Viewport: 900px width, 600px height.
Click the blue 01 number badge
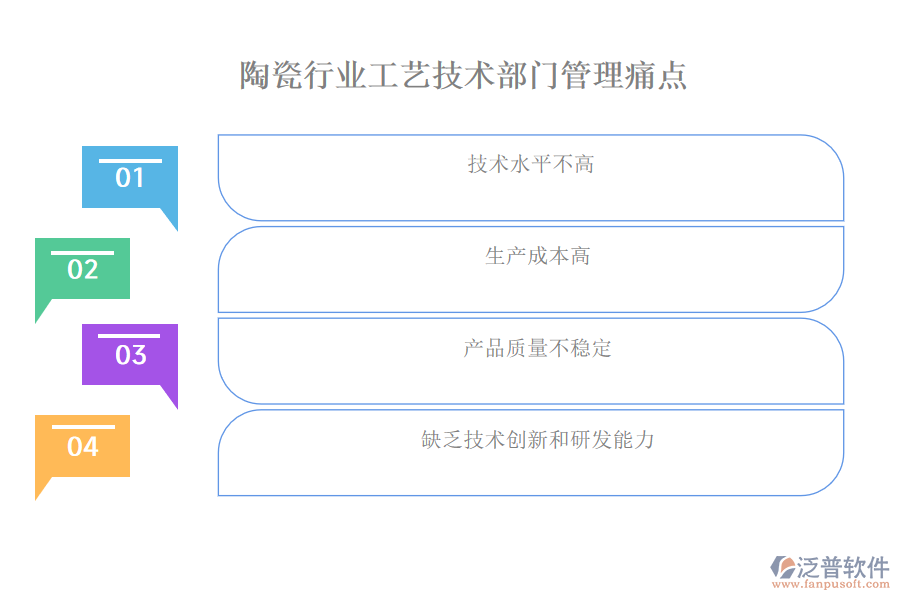[130, 178]
